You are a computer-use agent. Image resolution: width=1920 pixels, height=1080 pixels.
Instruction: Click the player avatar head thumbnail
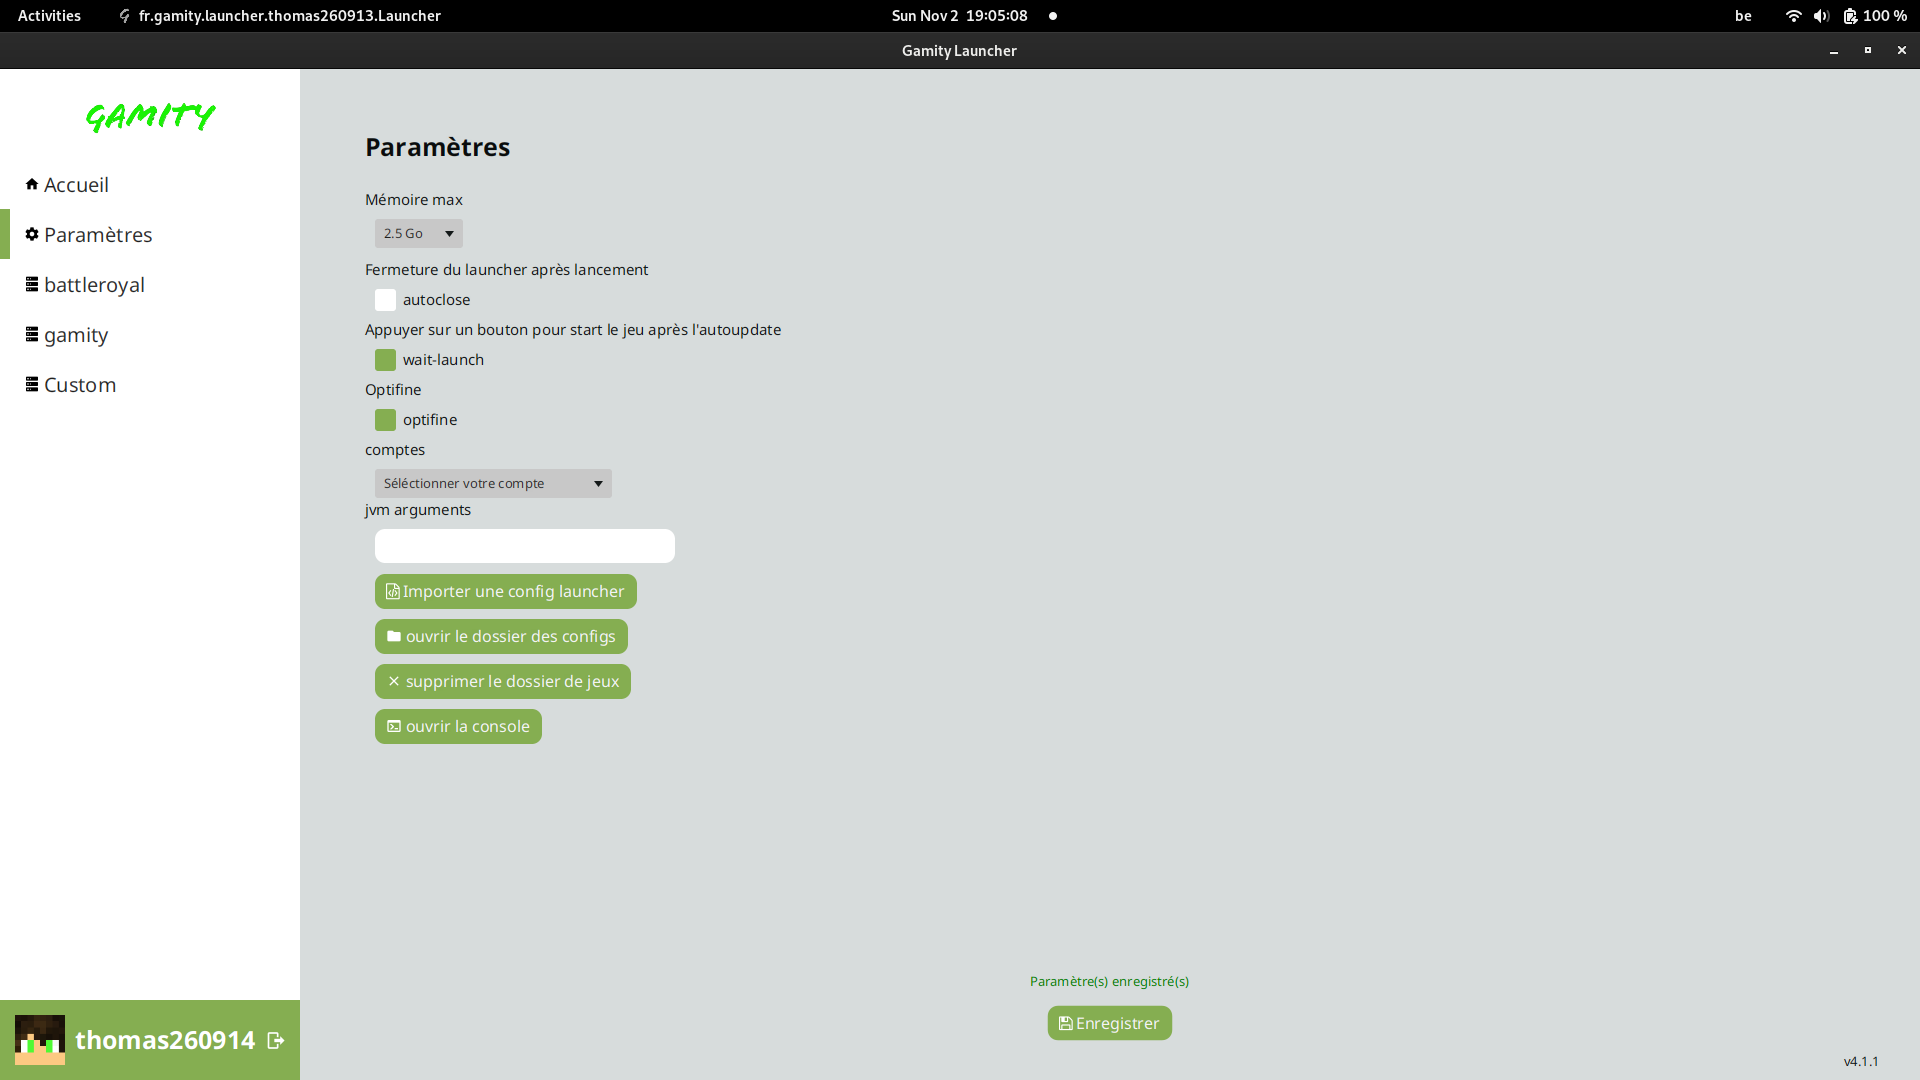point(40,1040)
